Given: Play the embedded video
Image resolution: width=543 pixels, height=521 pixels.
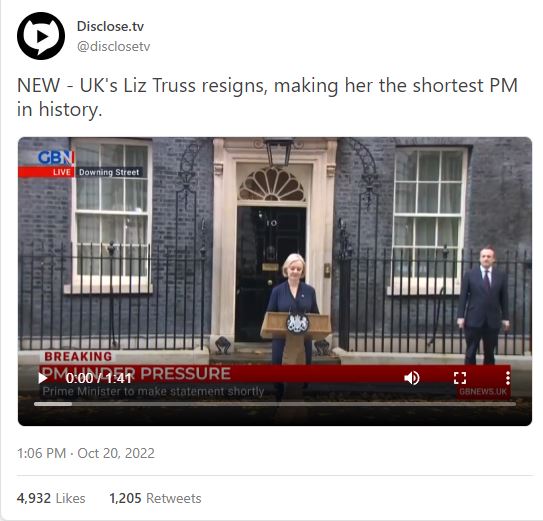Looking at the screenshot, I should click(x=43, y=378).
